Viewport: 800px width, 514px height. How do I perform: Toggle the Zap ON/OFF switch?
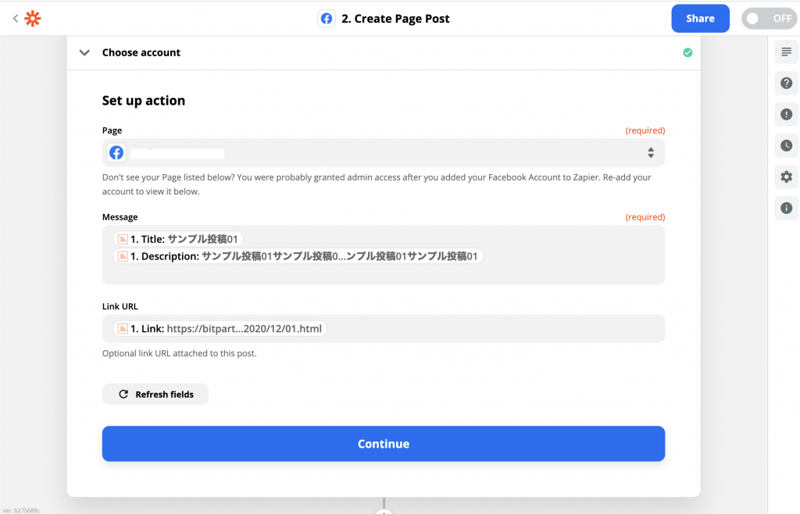(x=768, y=18)
